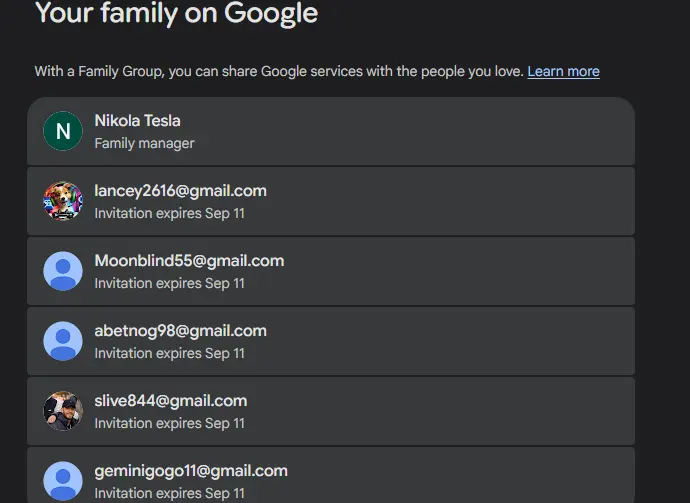This screenshot has width=690, height=503.
Task: Click geminigogo11's default avatar icon
Action: (x=63, y=481)
